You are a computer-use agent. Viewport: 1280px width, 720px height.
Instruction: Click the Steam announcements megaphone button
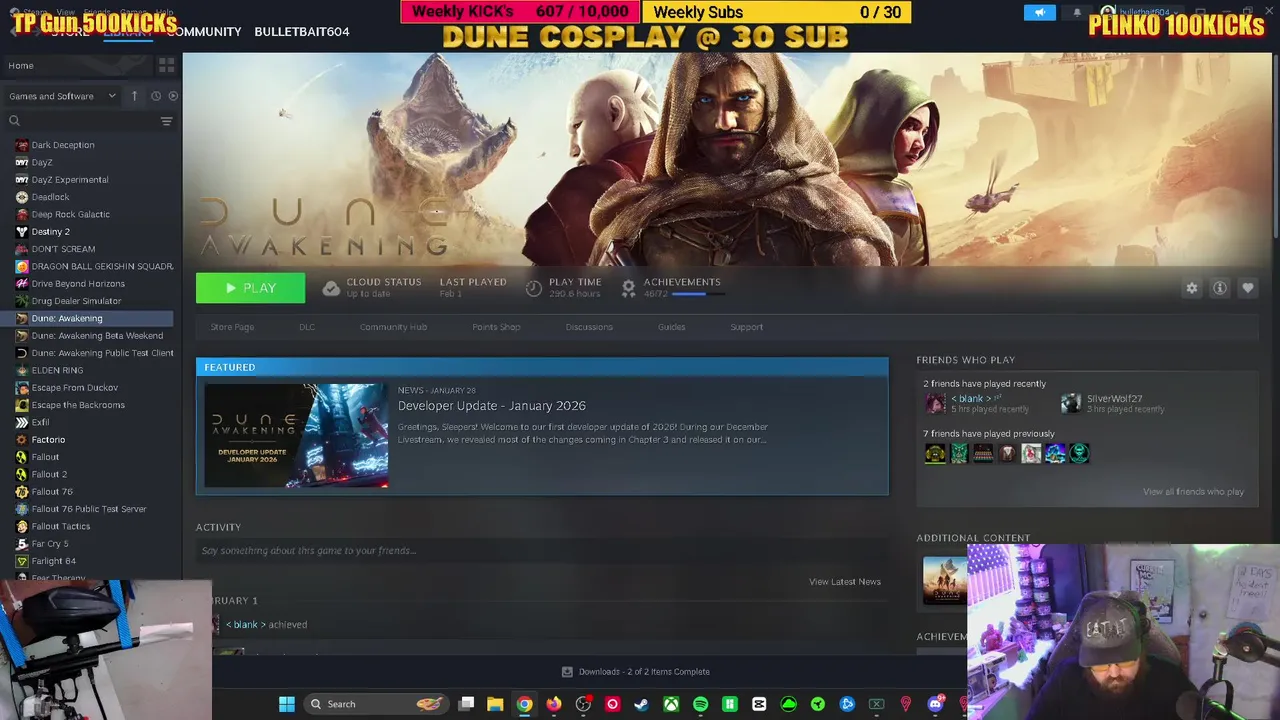point(1039,12)
